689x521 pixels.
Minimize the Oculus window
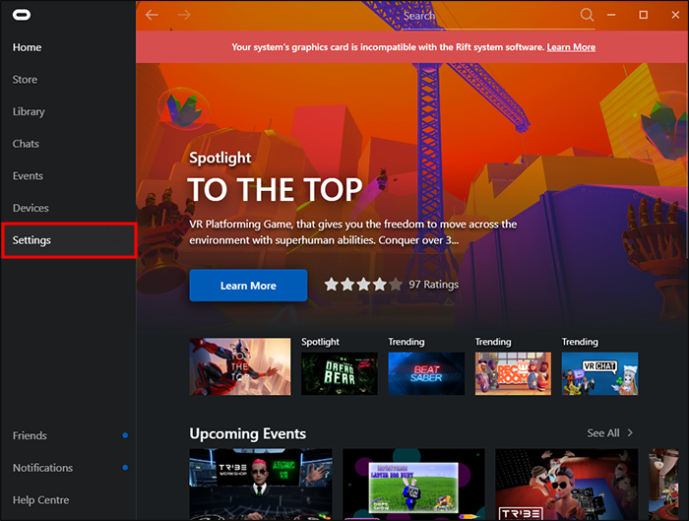(611, 15)
